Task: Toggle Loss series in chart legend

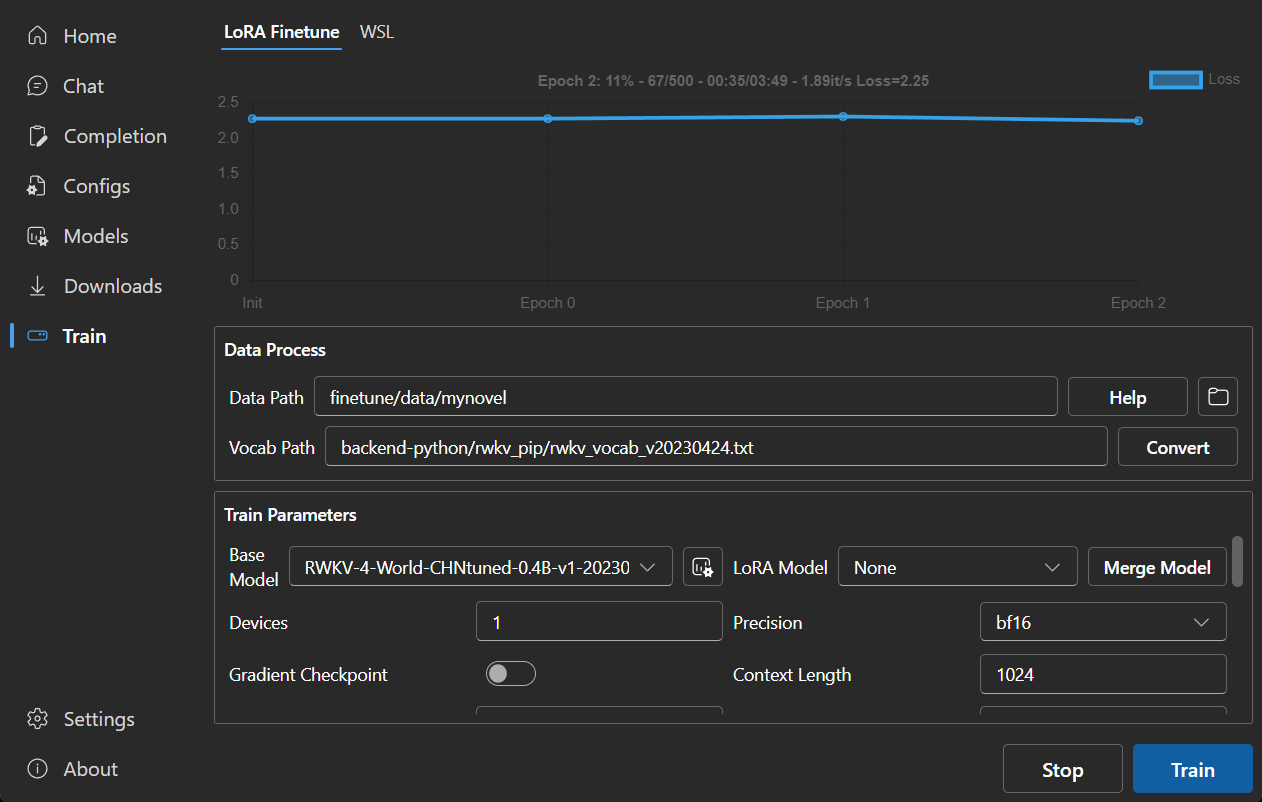Action: point(1175,80)
